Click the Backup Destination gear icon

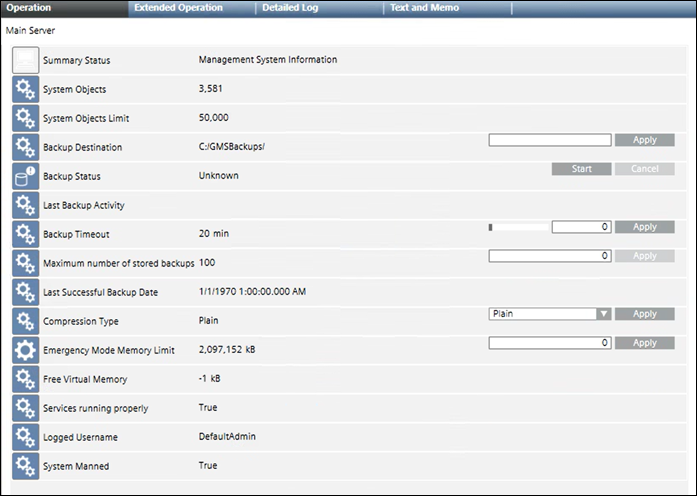(x=25, y=147)
